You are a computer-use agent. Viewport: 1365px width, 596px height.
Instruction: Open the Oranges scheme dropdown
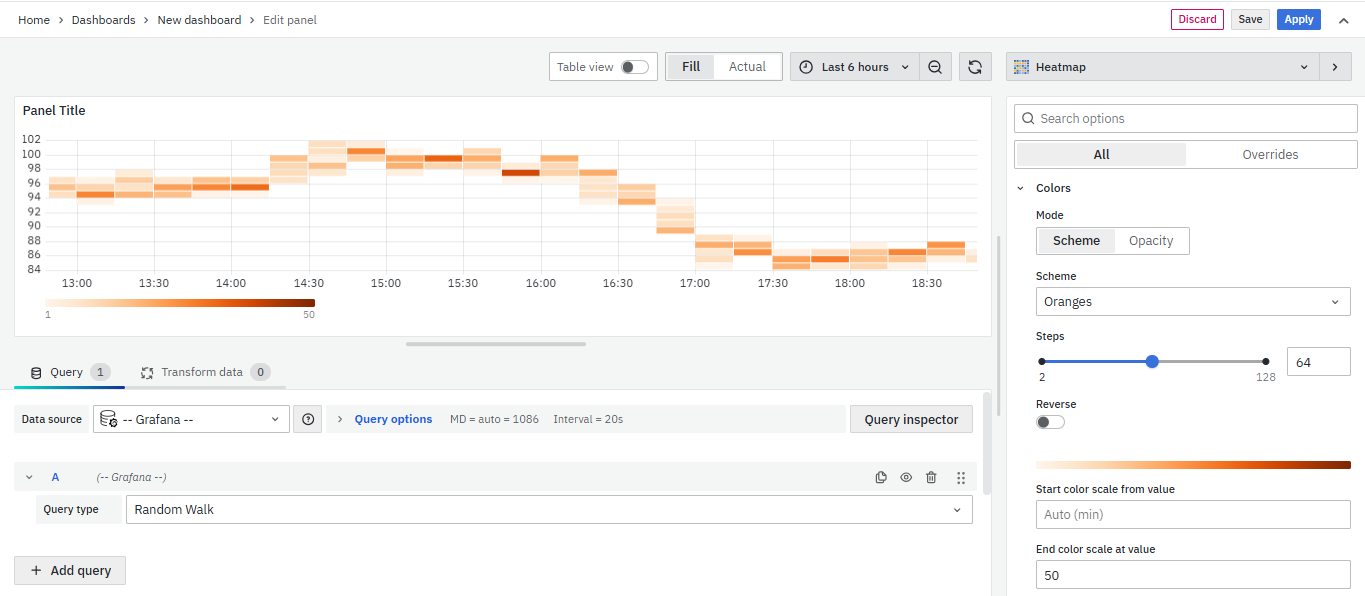[x=1193, y=302]
